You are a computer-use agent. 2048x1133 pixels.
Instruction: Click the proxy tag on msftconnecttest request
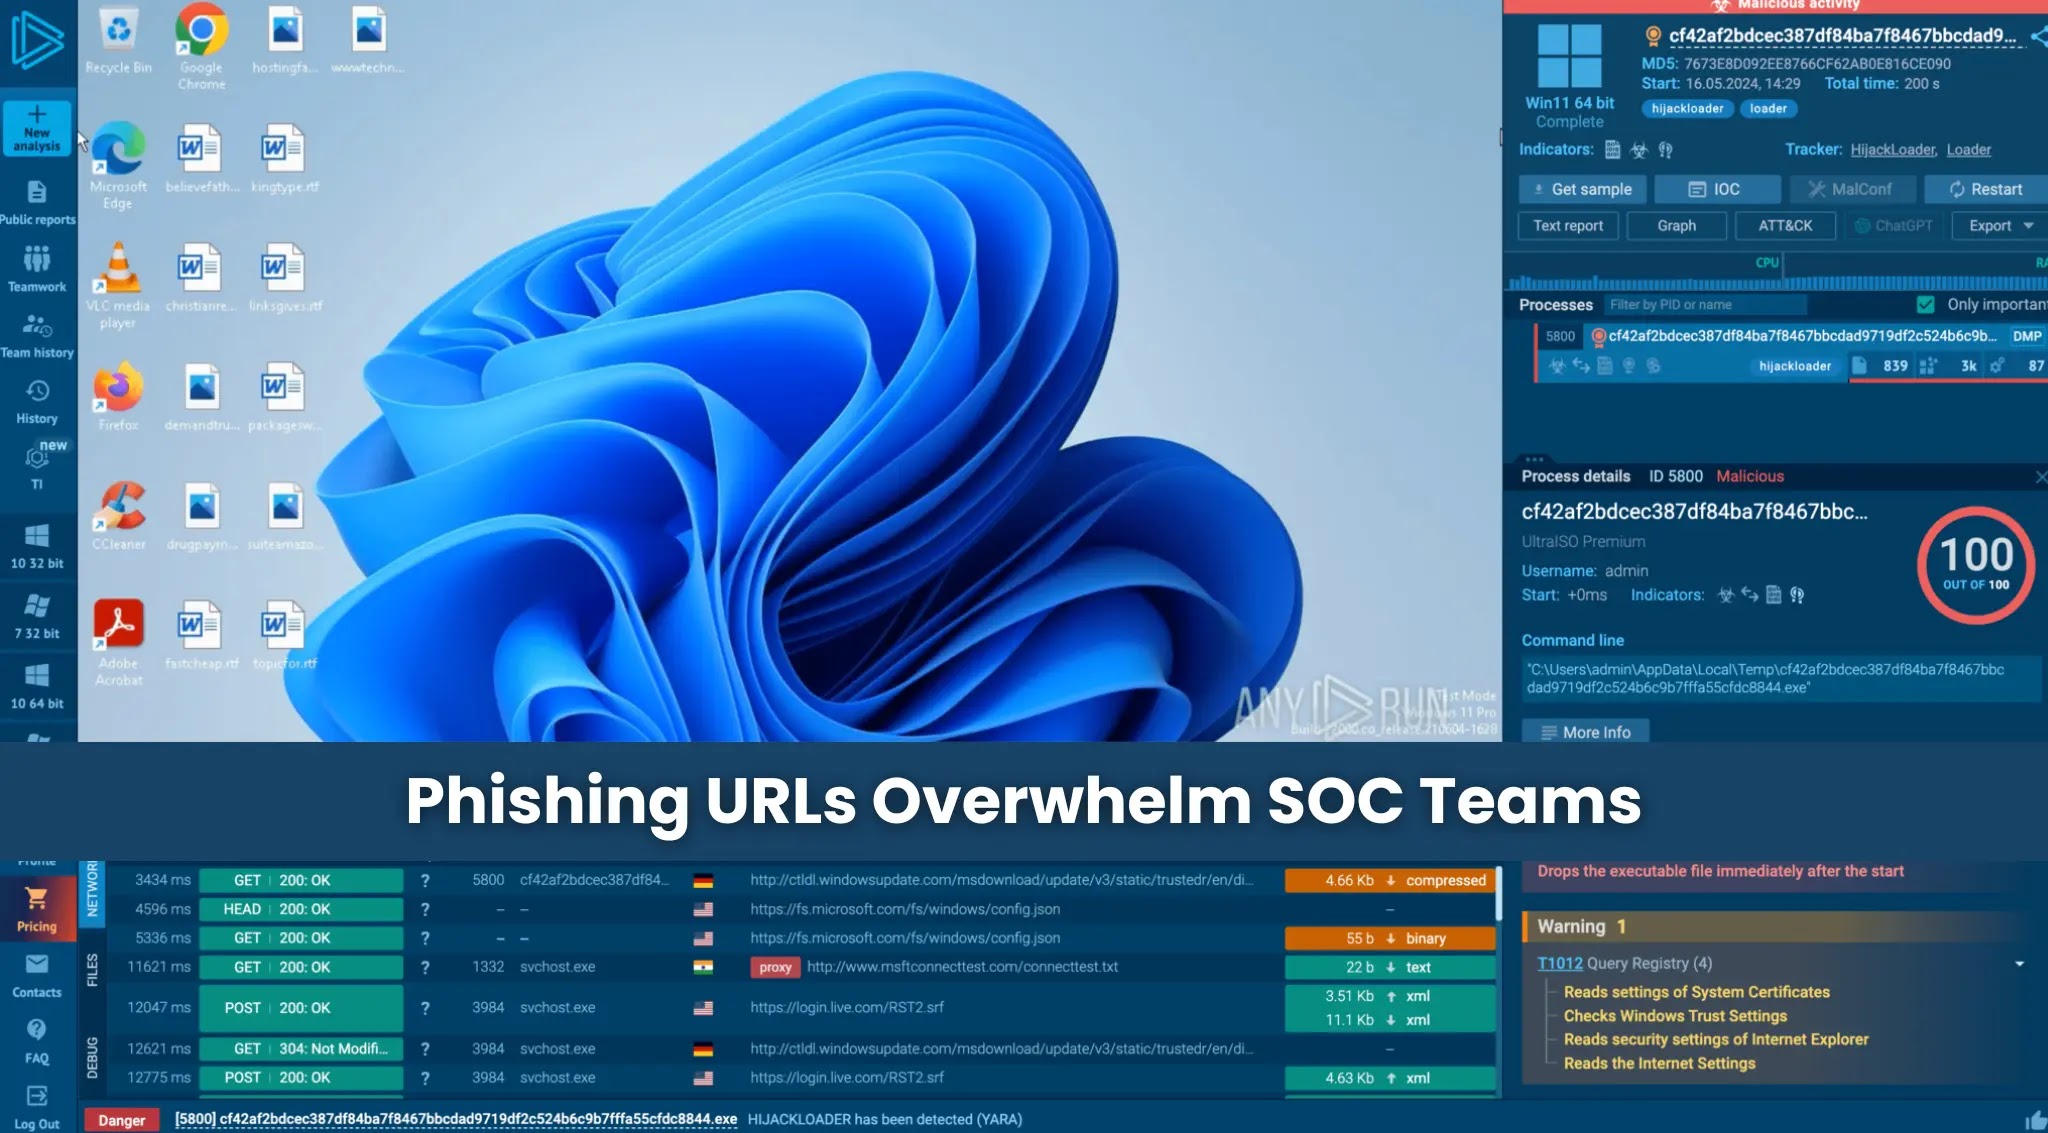click(x=775, y=968)
